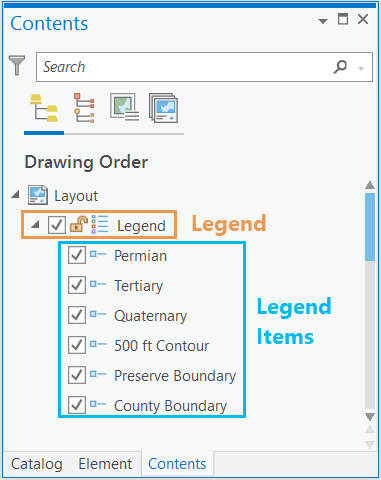The image size is (381, 480).
Task: Click the 500 ft Contour item icon
Action: [x=98, y=344]
